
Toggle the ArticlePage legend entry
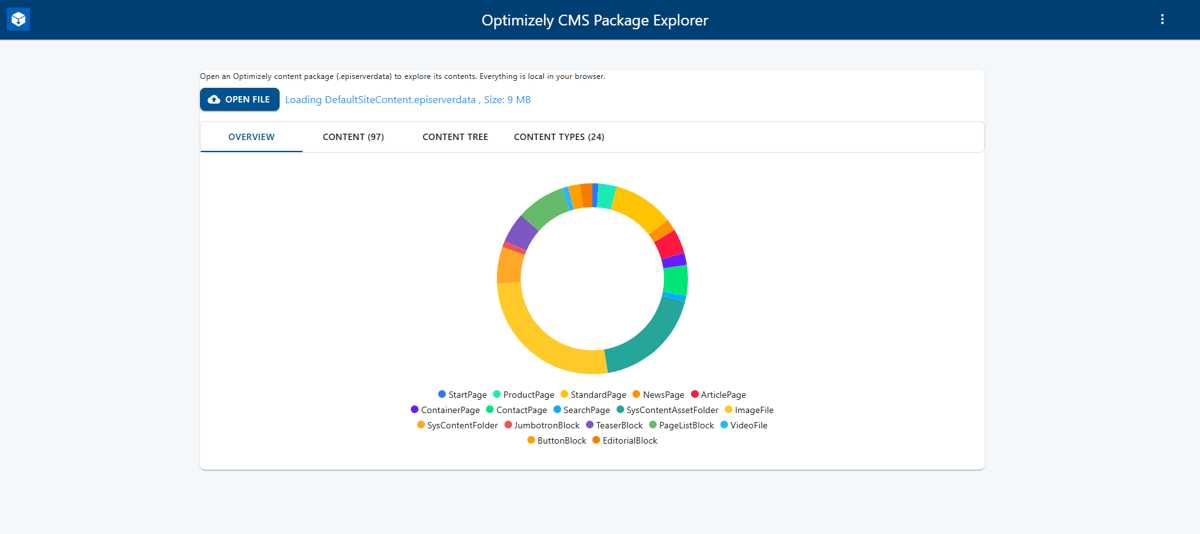coord(718,395)
